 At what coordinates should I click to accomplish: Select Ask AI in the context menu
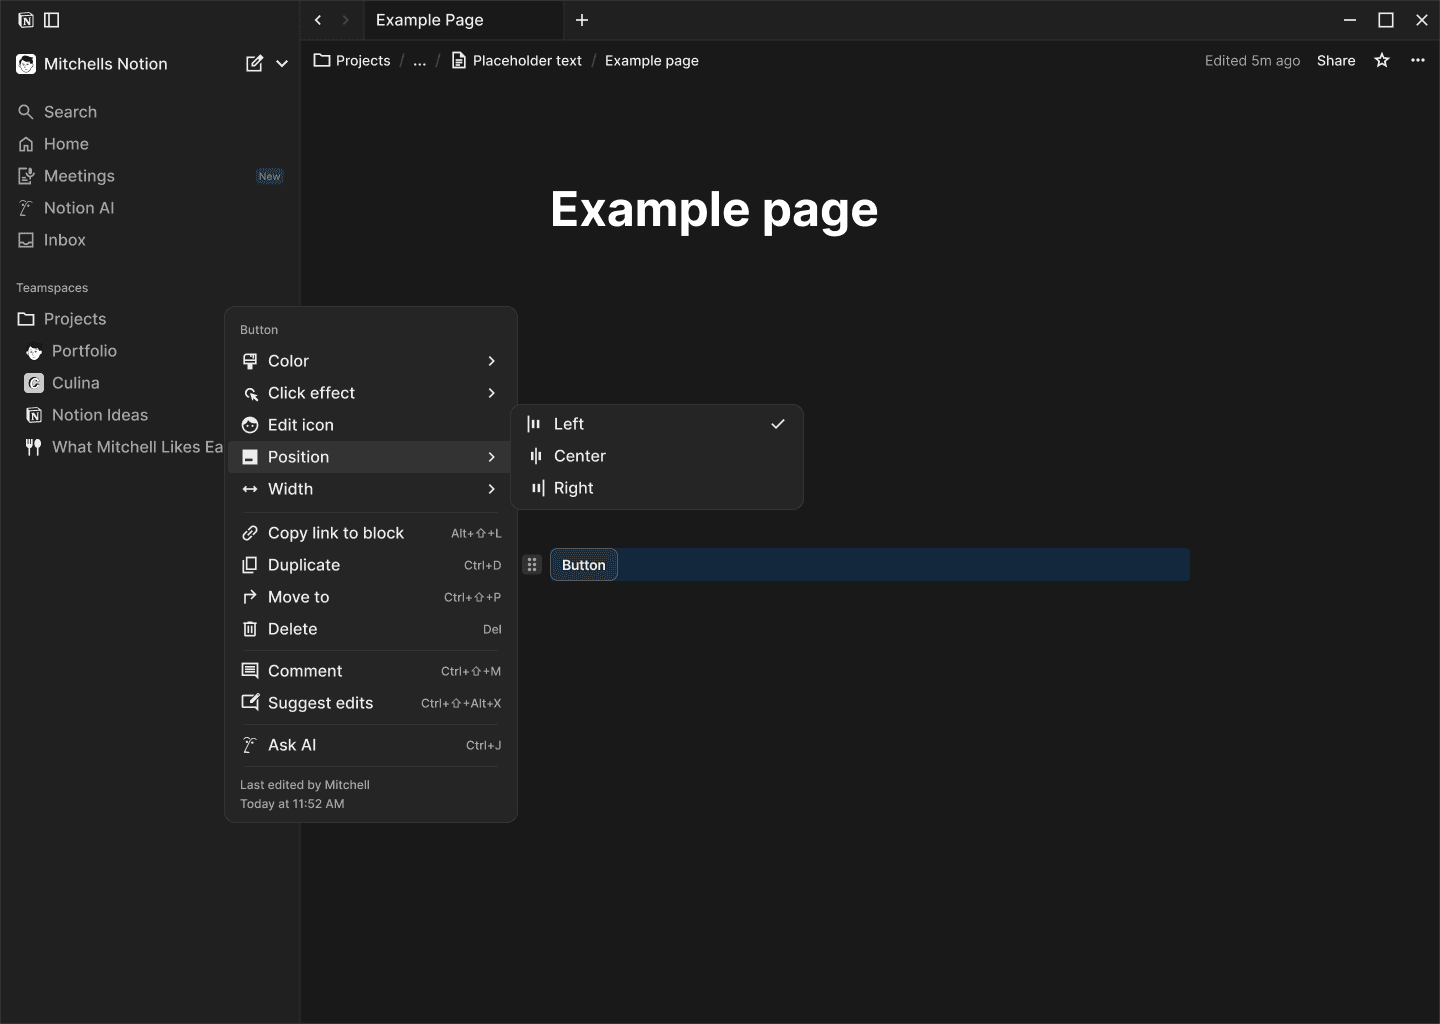pos(292,745)
